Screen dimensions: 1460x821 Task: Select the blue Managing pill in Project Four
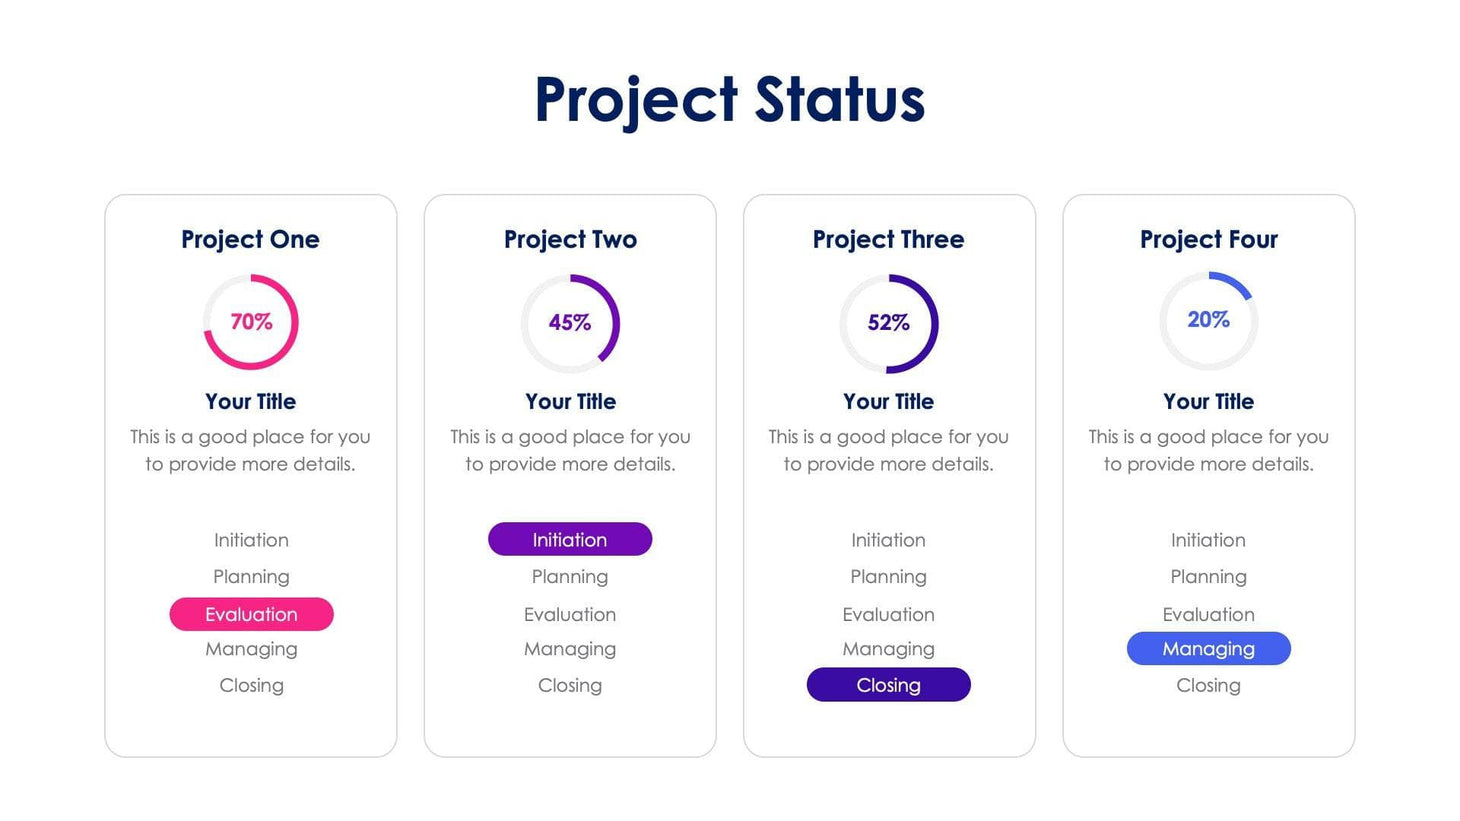tap(1208, 649)
